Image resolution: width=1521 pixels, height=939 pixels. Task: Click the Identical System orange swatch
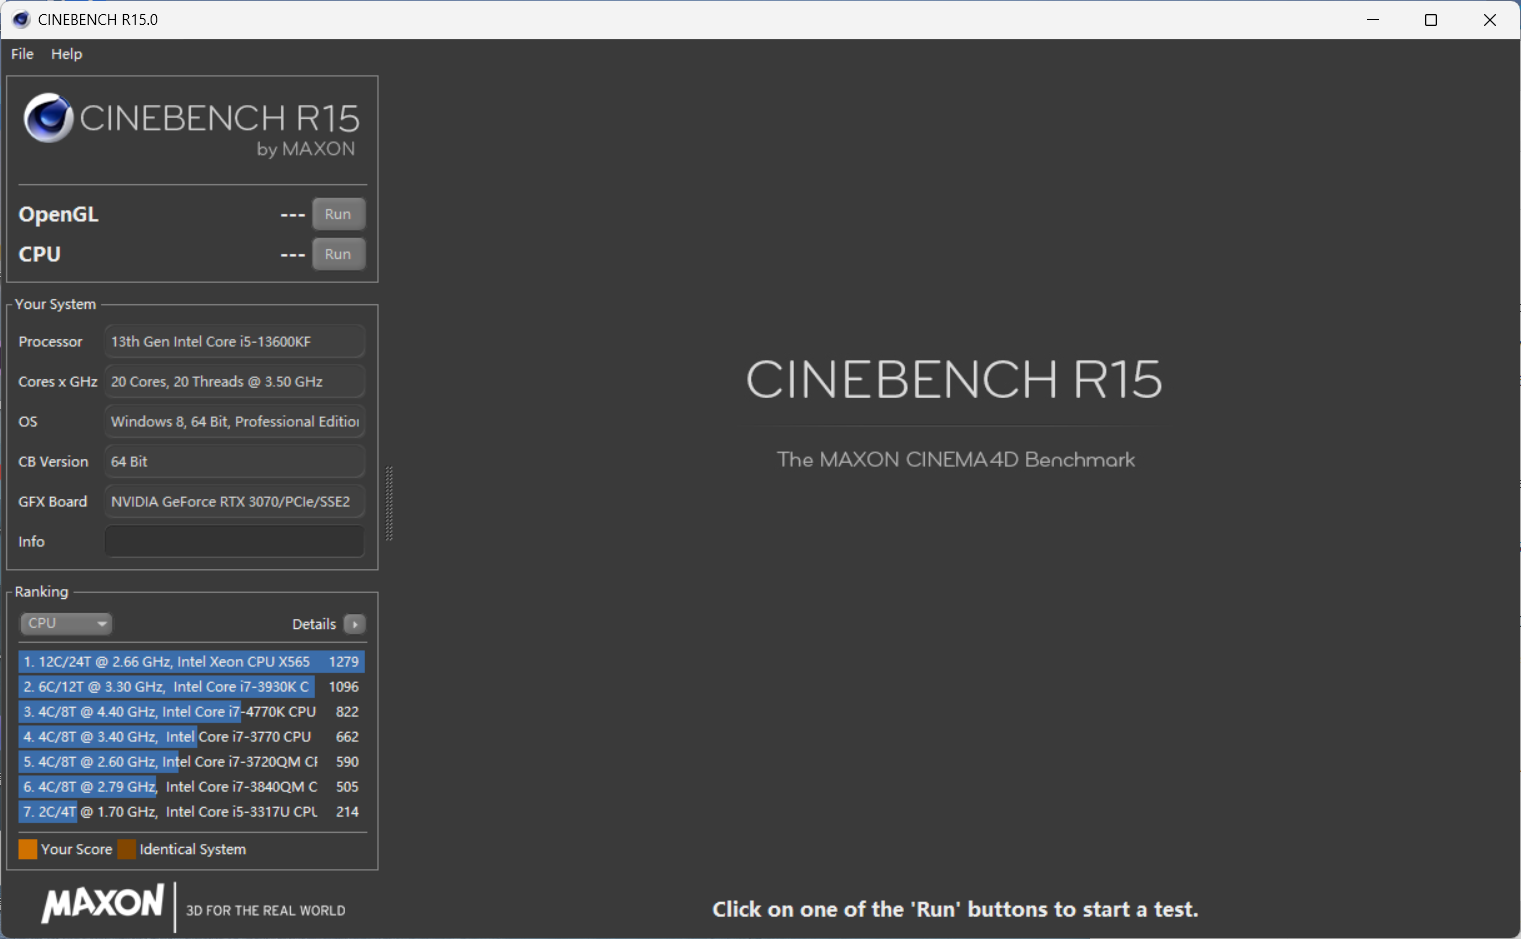coord(126,848)
